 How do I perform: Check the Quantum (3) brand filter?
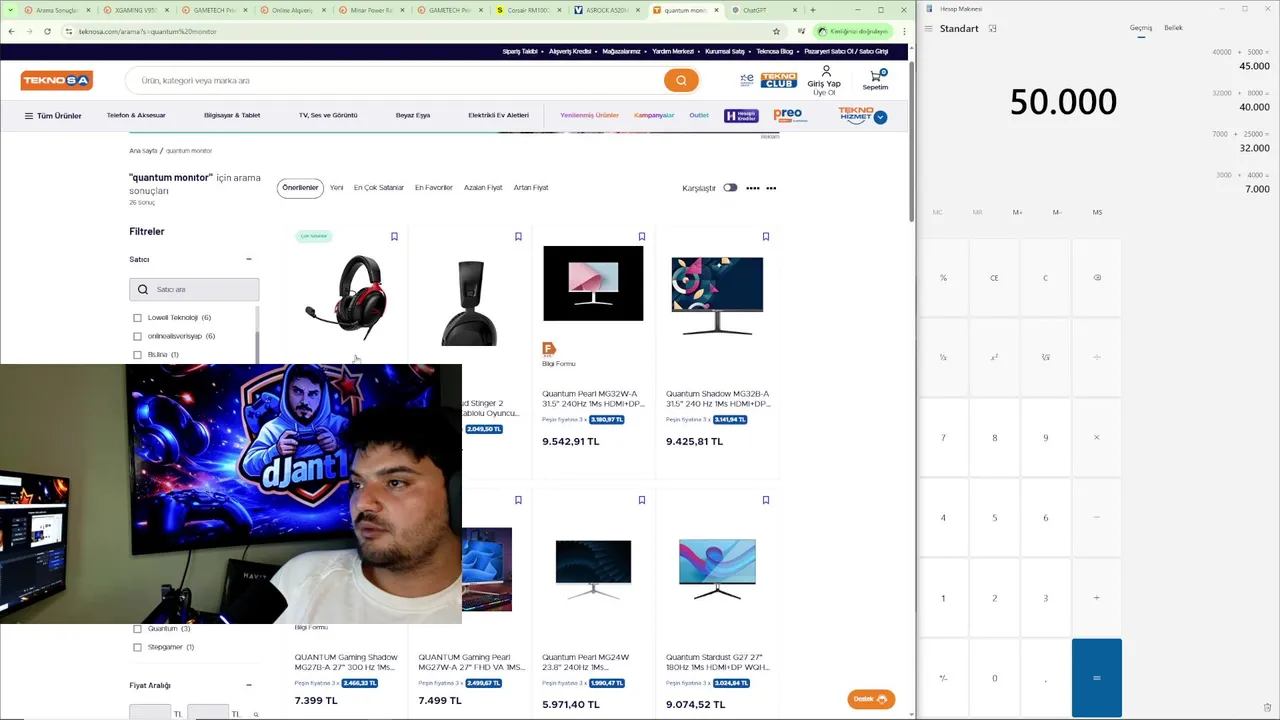pyautogui.click(x=138, y=629)
